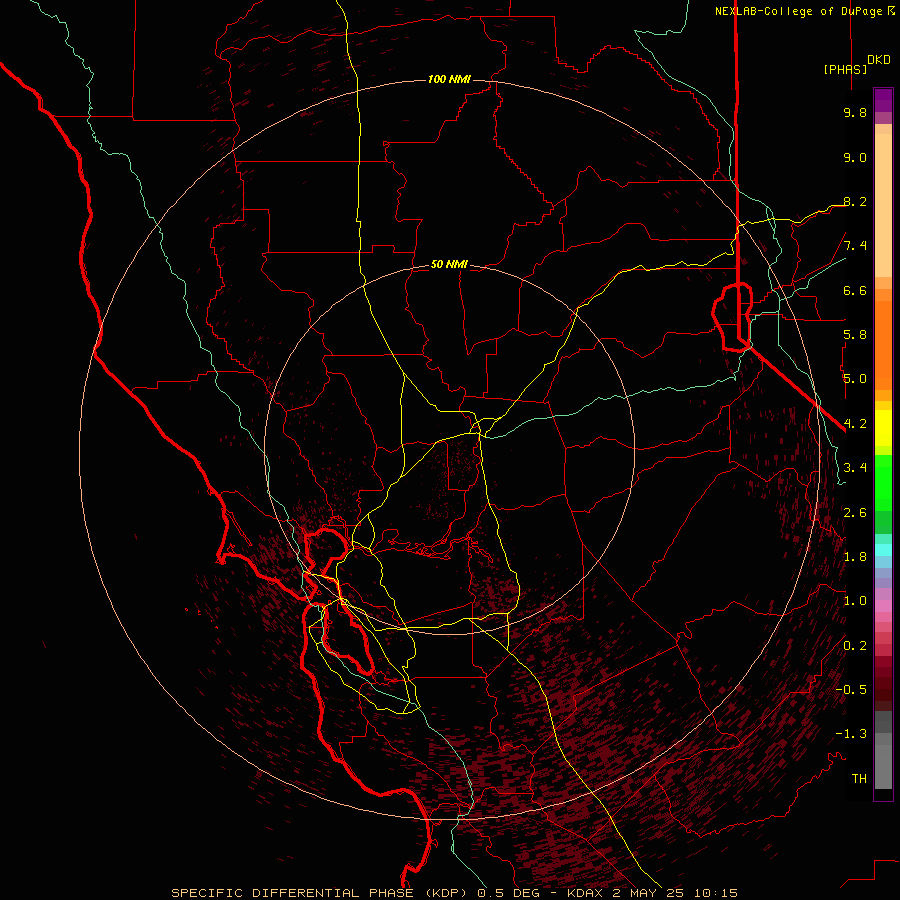The height and width of the screenshot is (900, 900).
Task: Click the 9.0 legend value
Action: (x=855, y=157)
